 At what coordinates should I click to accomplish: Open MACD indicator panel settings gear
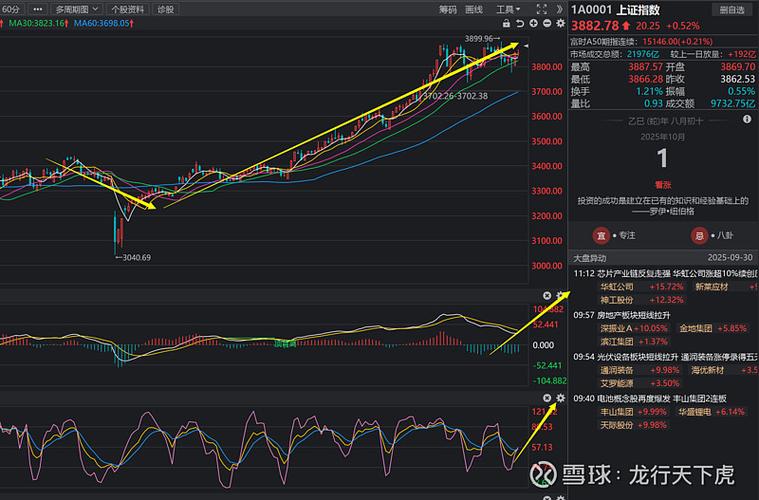[x=560, y=296]
